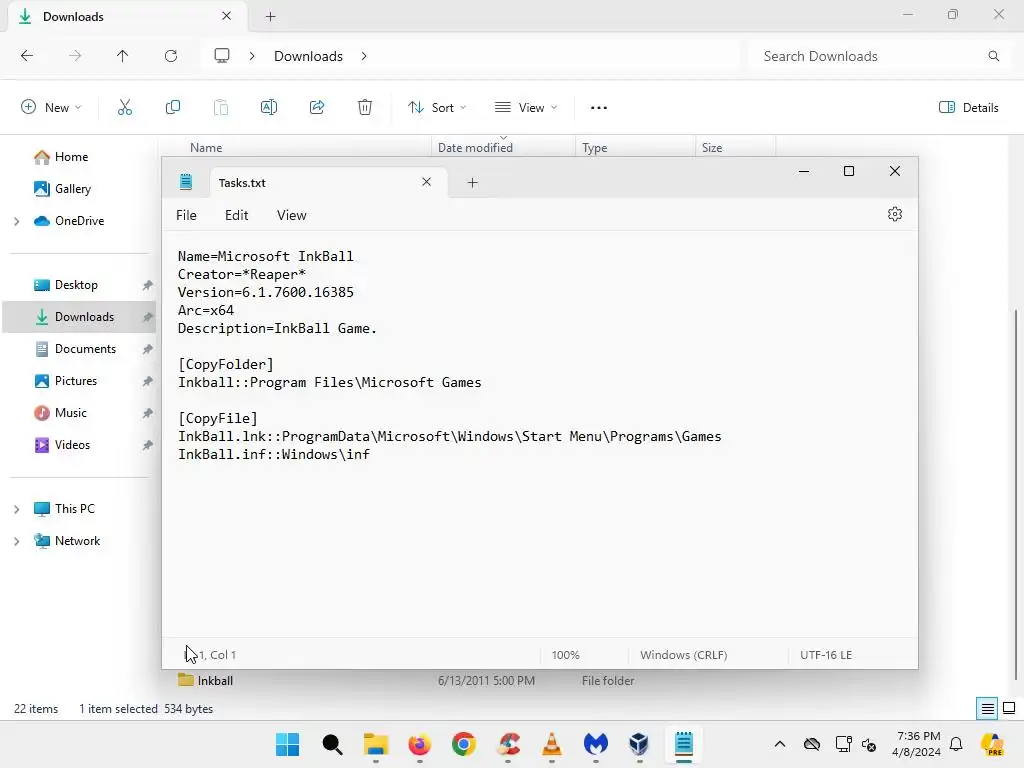Go back with Explorer back arrow
Screen dimensions: 1024x768
tap(27, 56)
